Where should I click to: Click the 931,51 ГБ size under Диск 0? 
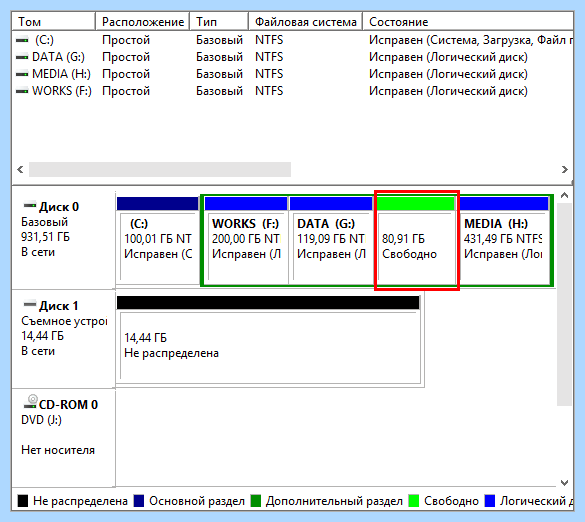pos(46,237)
